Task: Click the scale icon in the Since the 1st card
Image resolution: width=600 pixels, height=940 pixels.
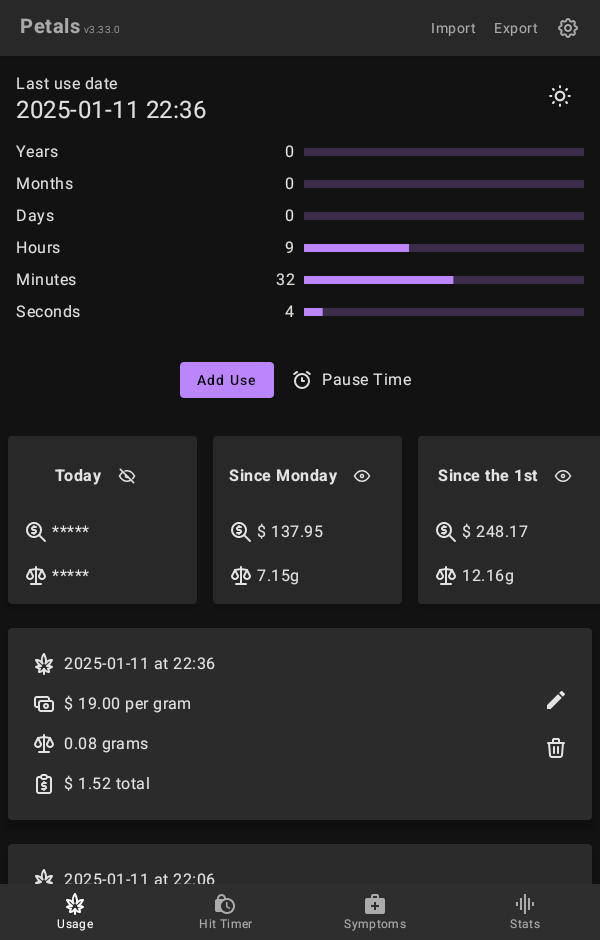Action: 446,576
